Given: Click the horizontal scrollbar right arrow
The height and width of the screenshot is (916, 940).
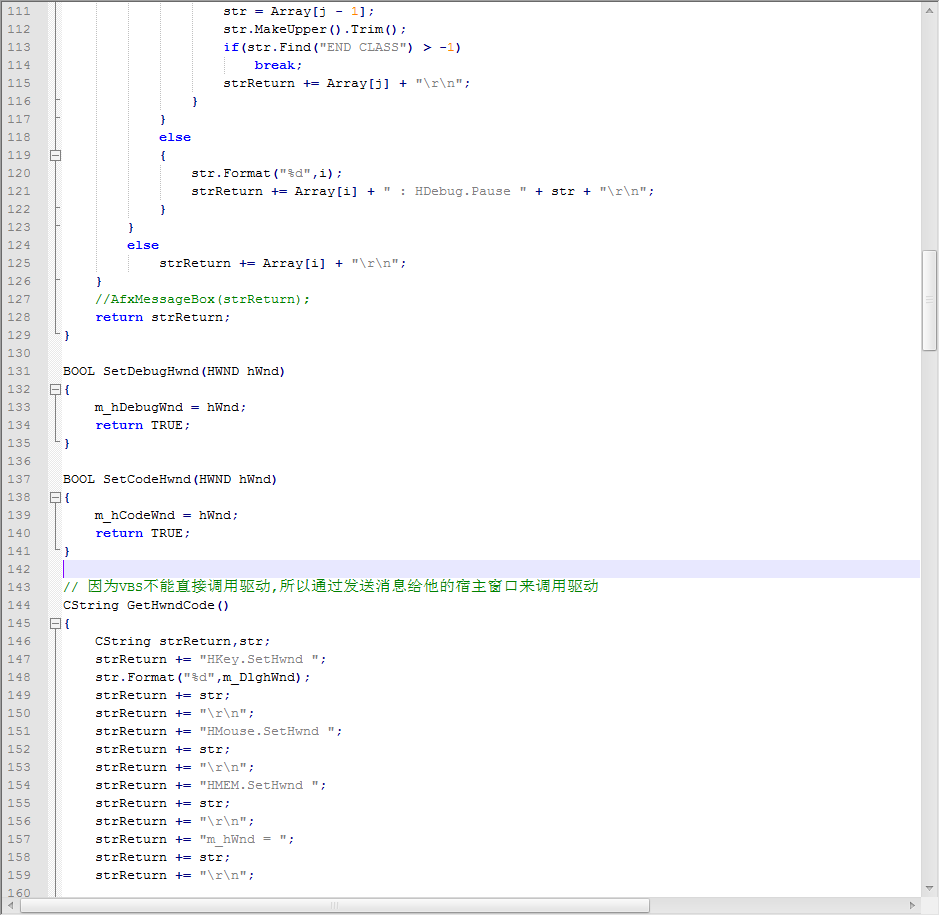Looking at the screenshot, I should point(912,905).
